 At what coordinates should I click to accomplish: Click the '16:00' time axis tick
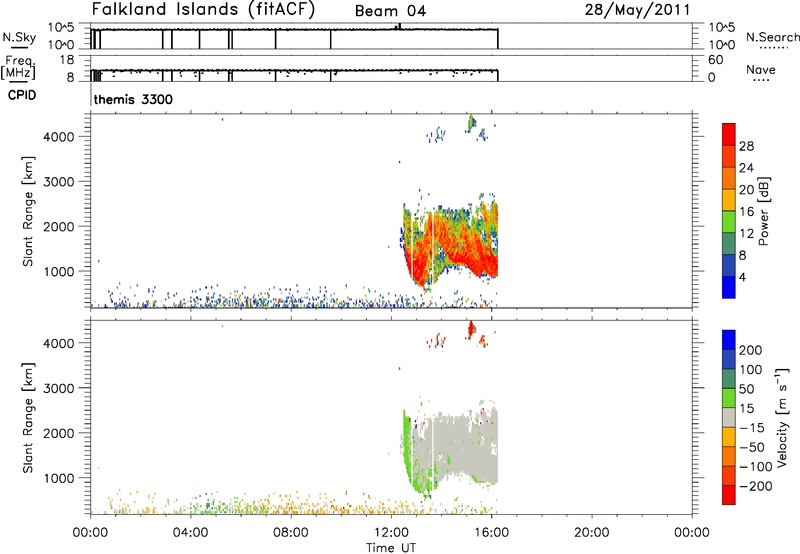click(x=491, y=533)
